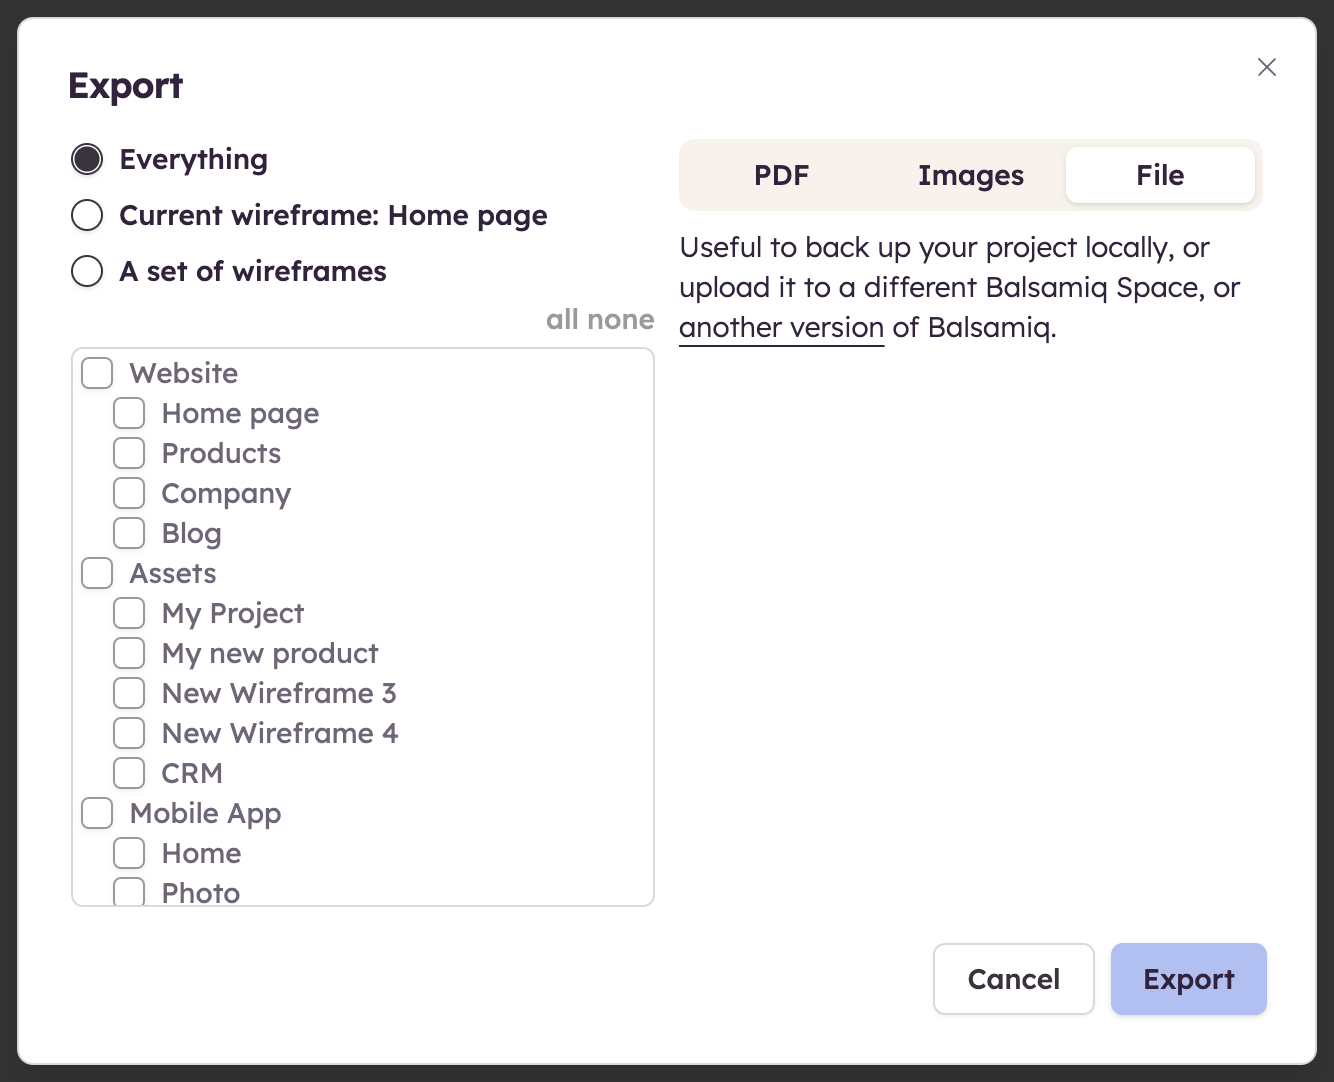Select the Everything radio option

coord(88,159)
